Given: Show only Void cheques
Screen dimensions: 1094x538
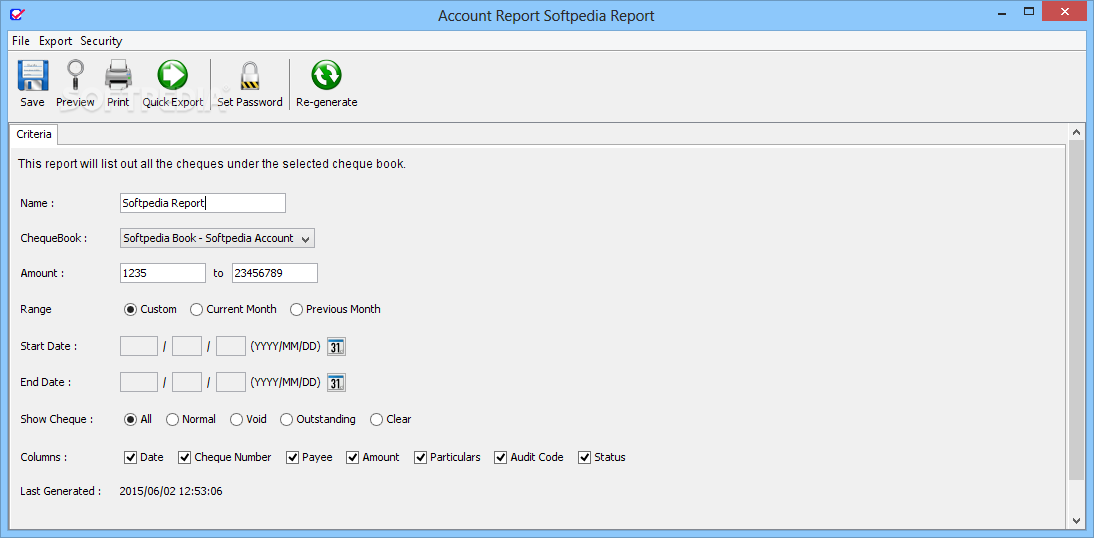Looking at the screenshot, I should point(236,419).
